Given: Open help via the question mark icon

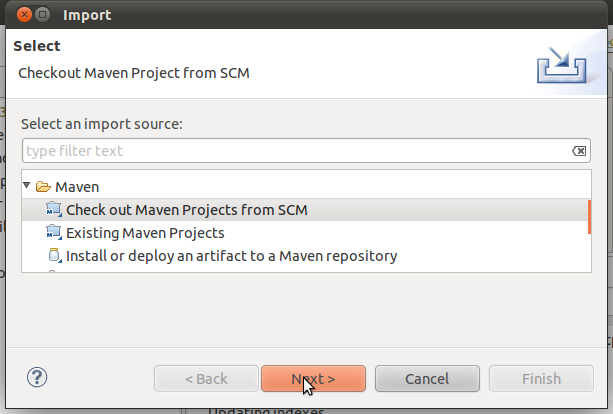Looking at the screenshot, I should point(38,378).
